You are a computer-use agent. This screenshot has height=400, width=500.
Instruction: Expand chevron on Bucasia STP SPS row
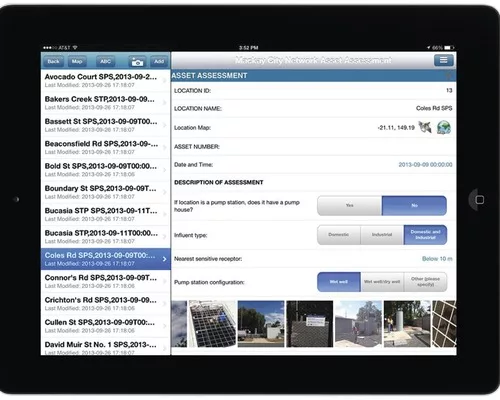coord(164,214)
